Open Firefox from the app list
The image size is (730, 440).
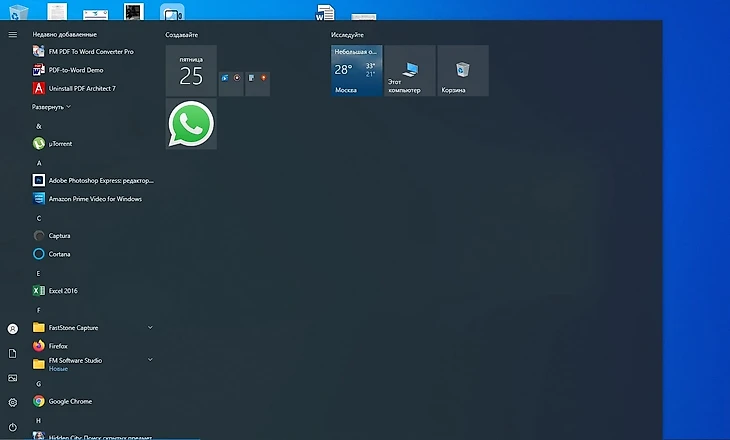pyautogui.click(x=58, y=346)
